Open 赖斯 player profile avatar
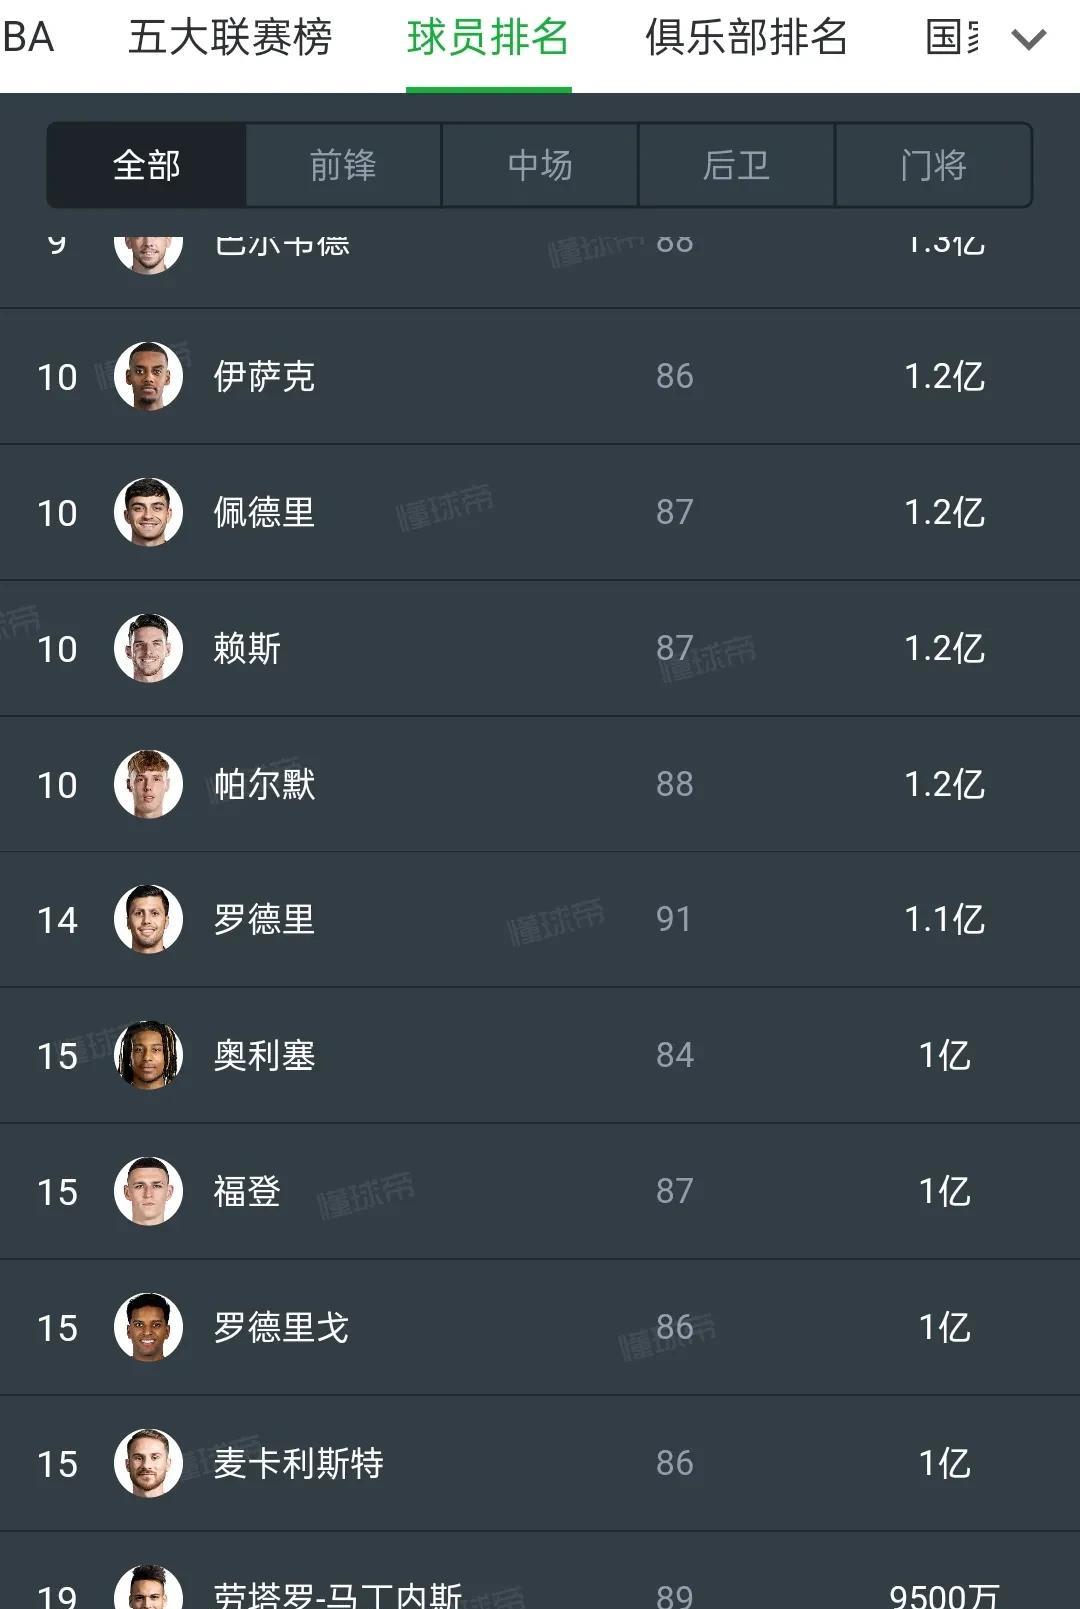Screen dimensions: 1080x1609 pos(148,648)
